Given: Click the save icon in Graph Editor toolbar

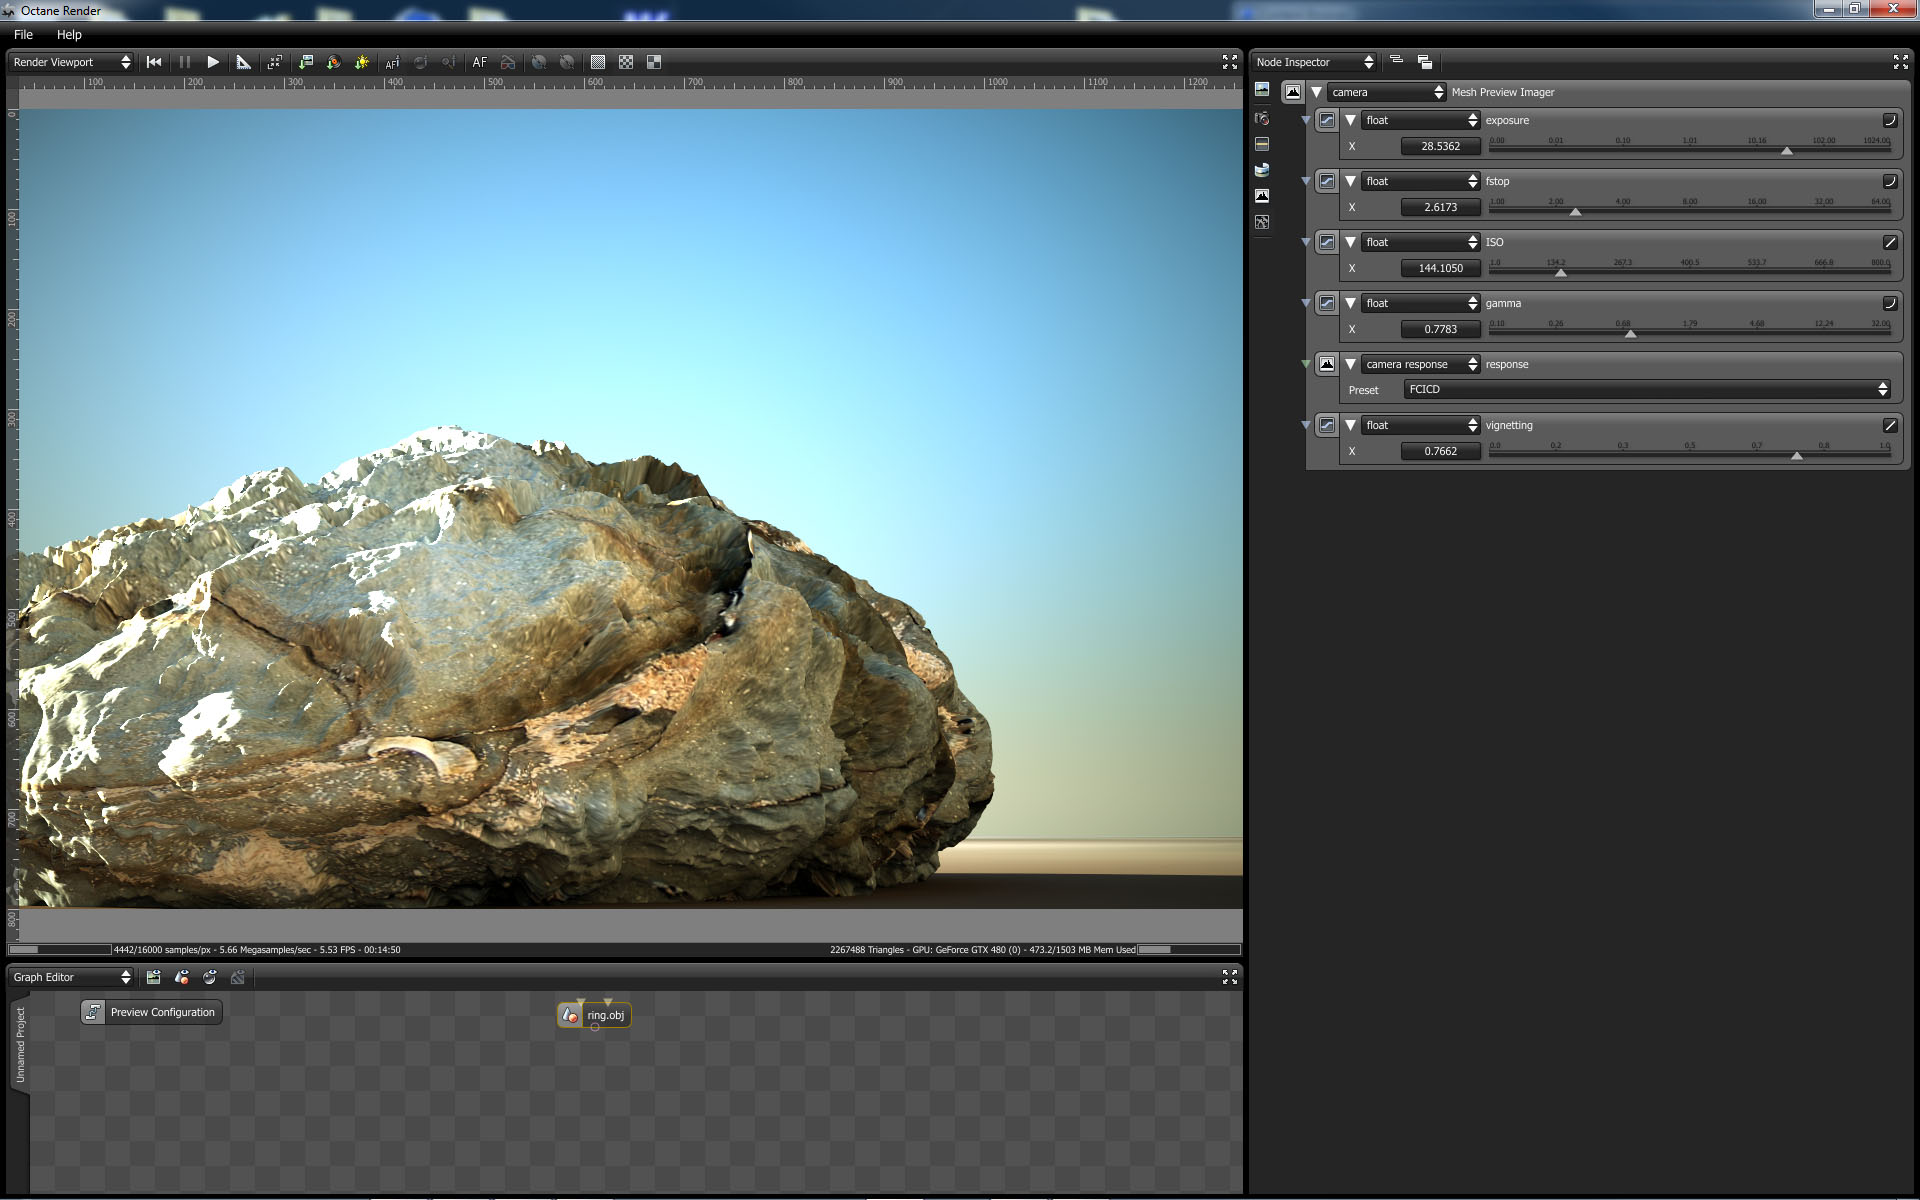Looking at the screenshot, I should [x=154, y=977].
